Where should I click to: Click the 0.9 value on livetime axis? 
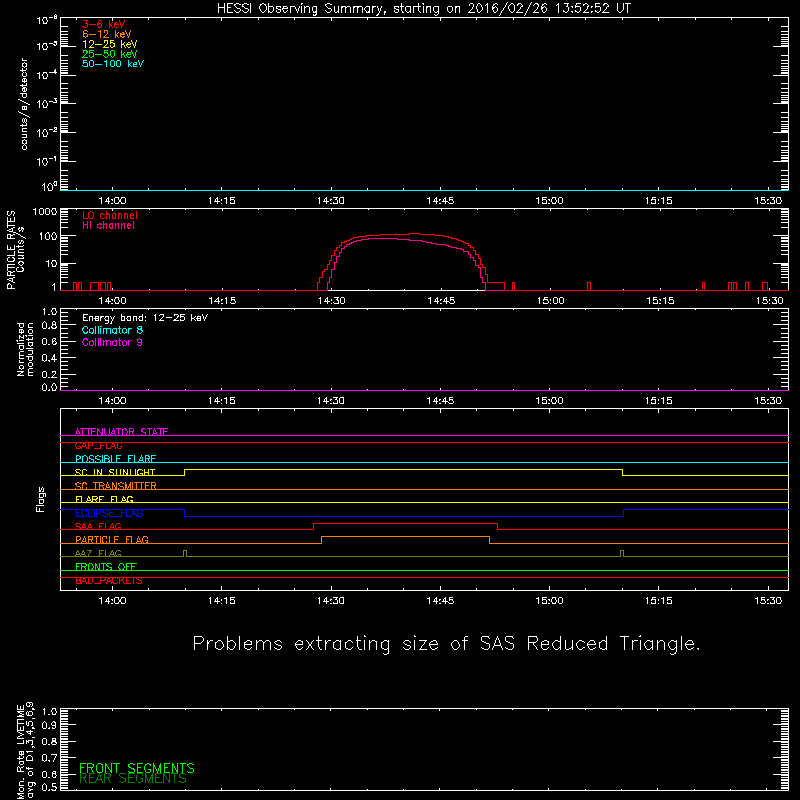pyautogui.click(x=49, y=725)
